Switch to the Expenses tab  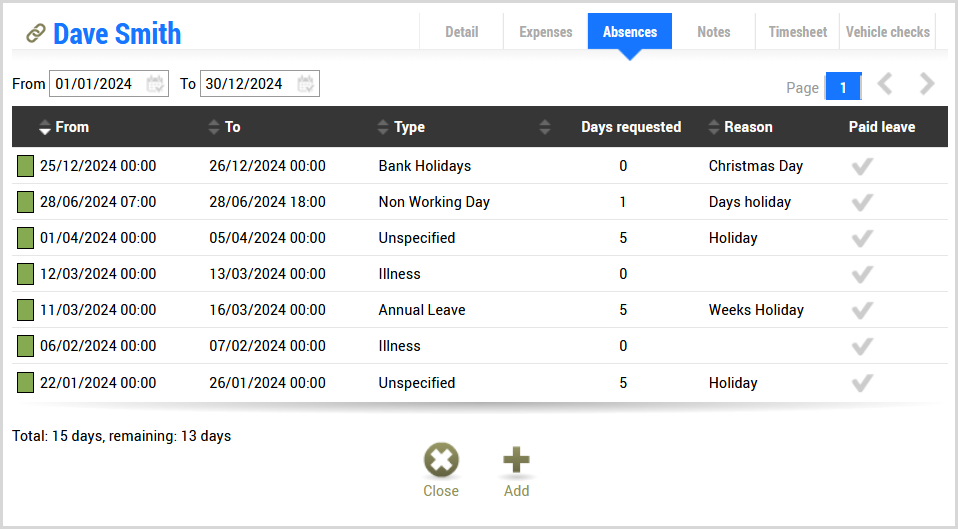545,32
